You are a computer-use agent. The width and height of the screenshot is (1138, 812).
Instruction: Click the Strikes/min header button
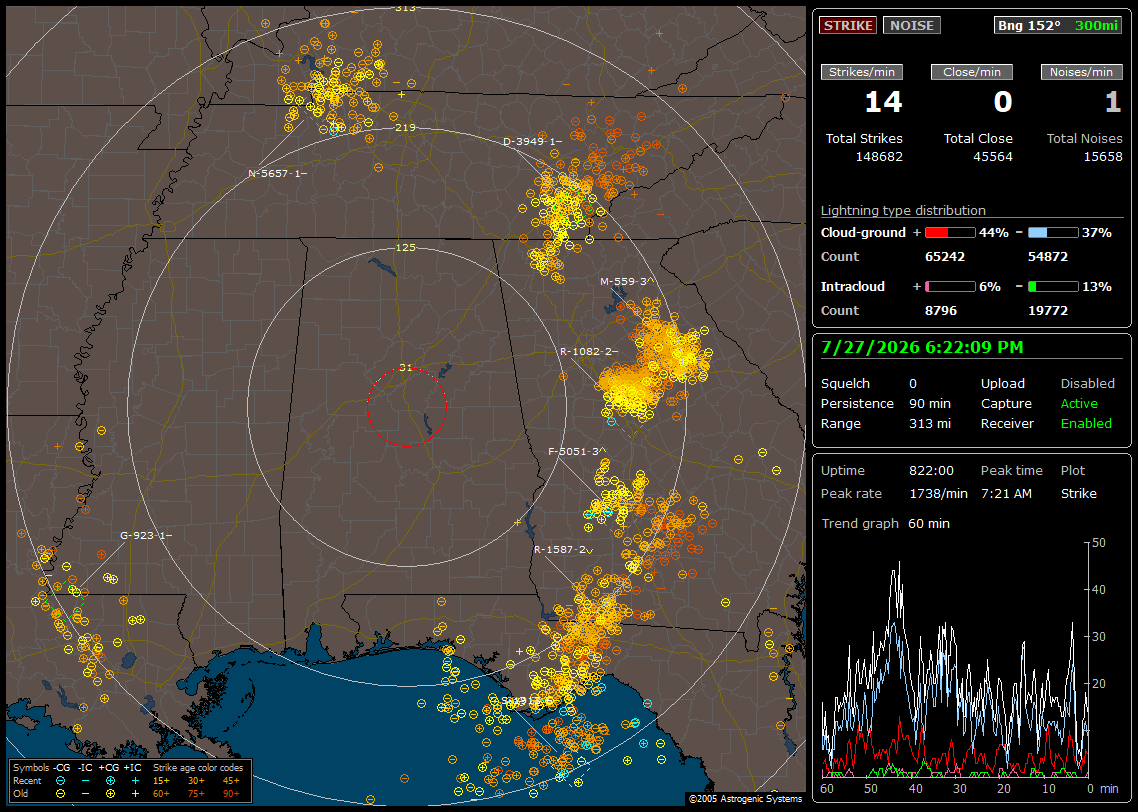861,72
